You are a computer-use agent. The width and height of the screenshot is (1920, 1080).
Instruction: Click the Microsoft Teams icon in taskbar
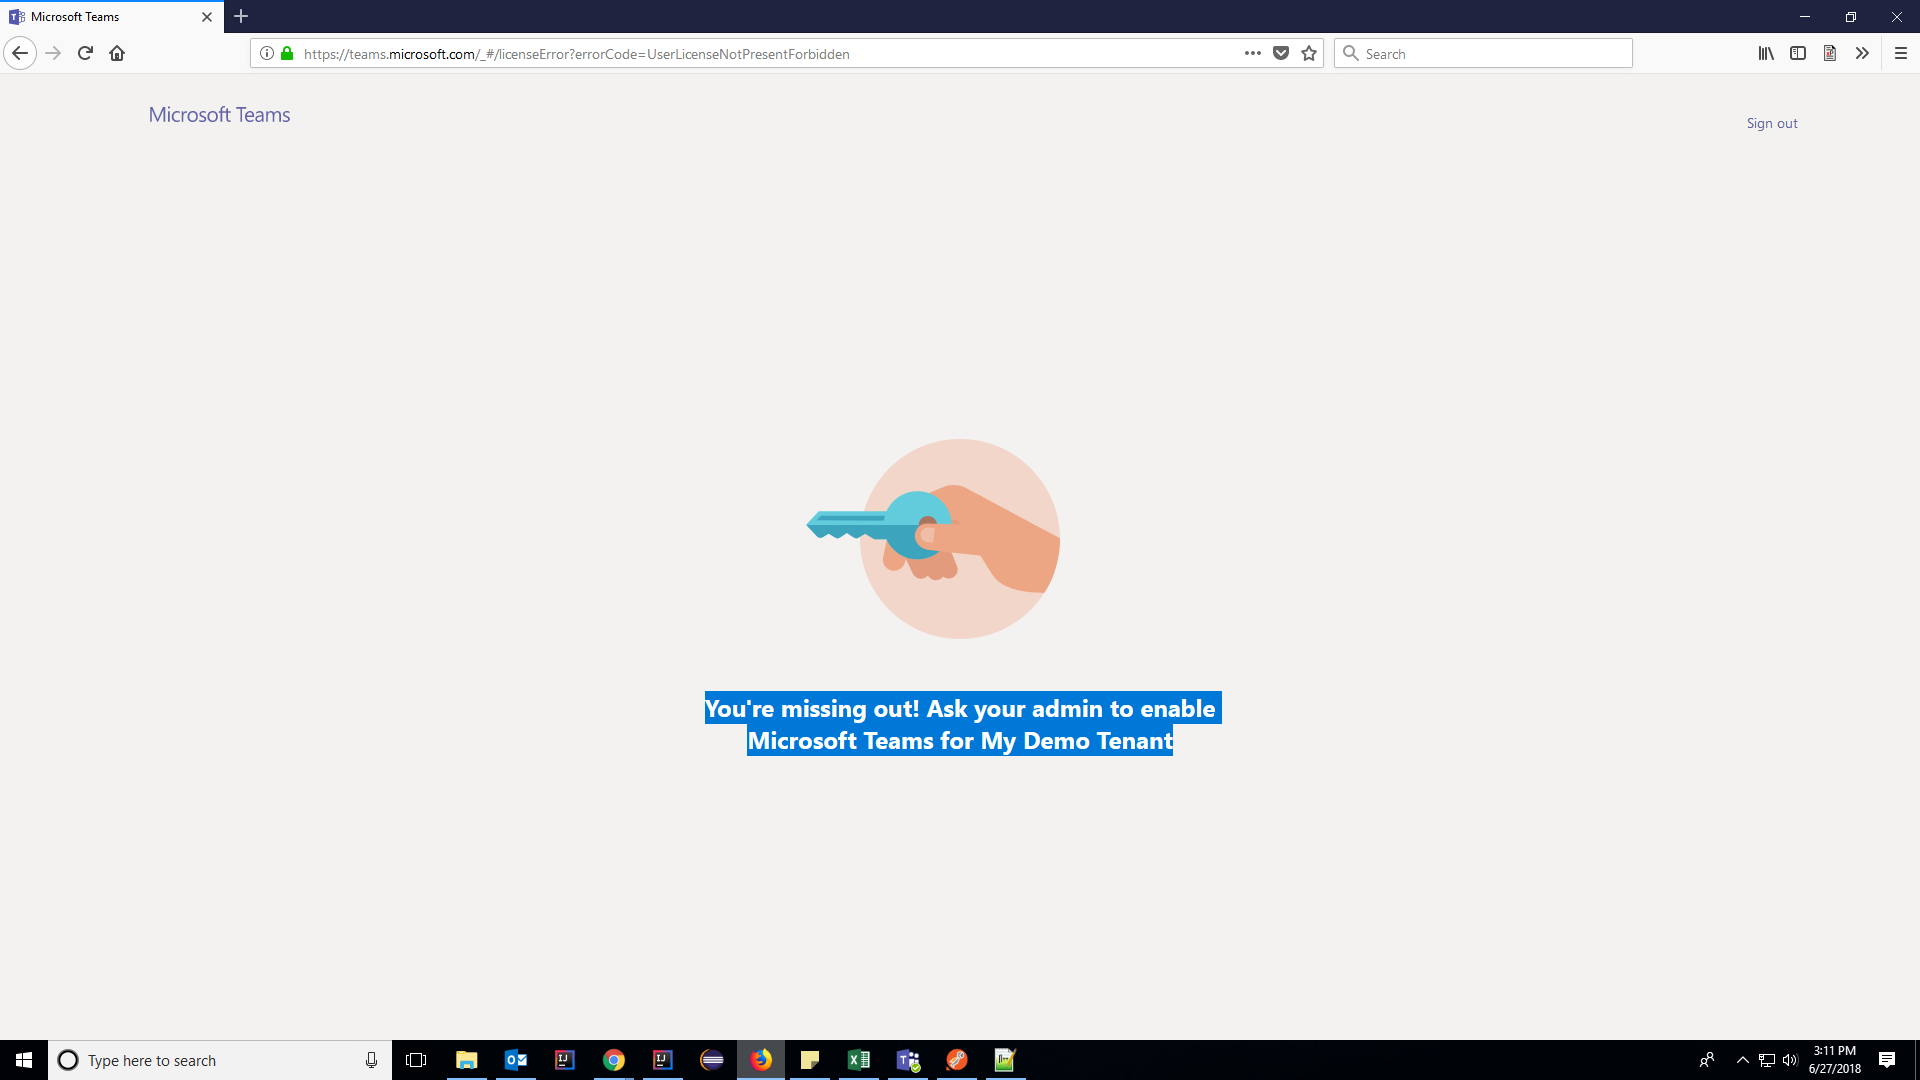pyautogui.click(x=907, y=1059)
